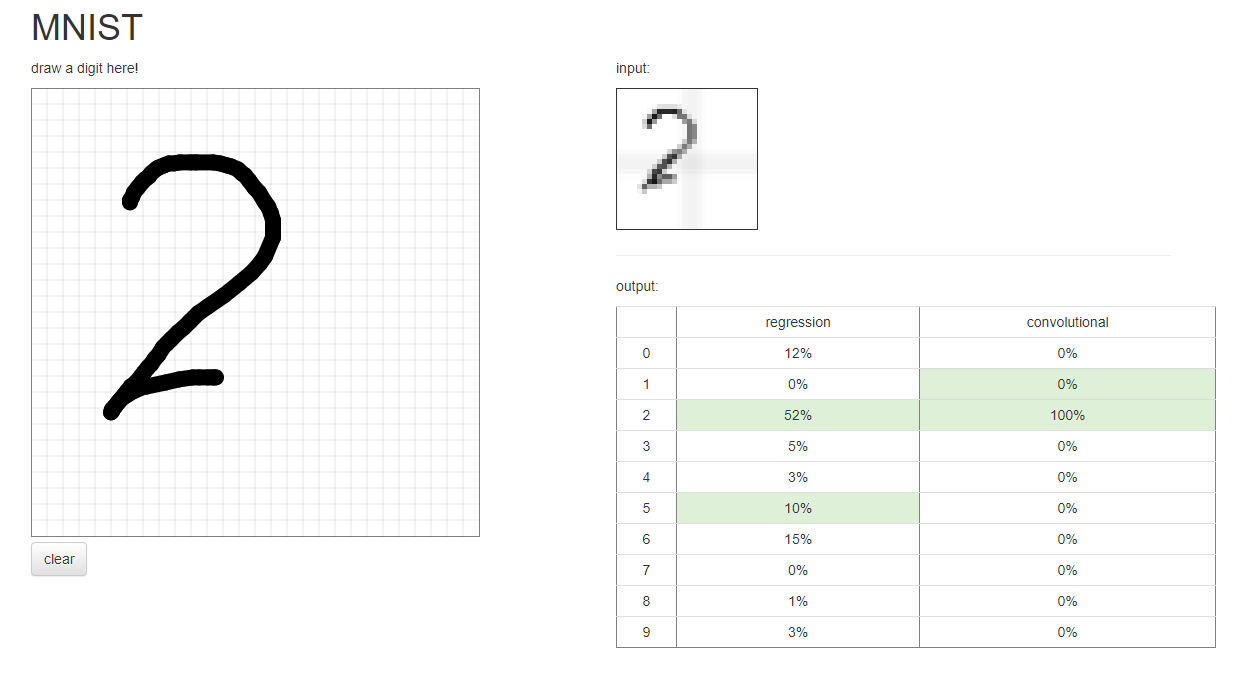The image size is (1243, 684).
Task: Click the 5% regression cell for digit 3
Action: coord(798,446)
